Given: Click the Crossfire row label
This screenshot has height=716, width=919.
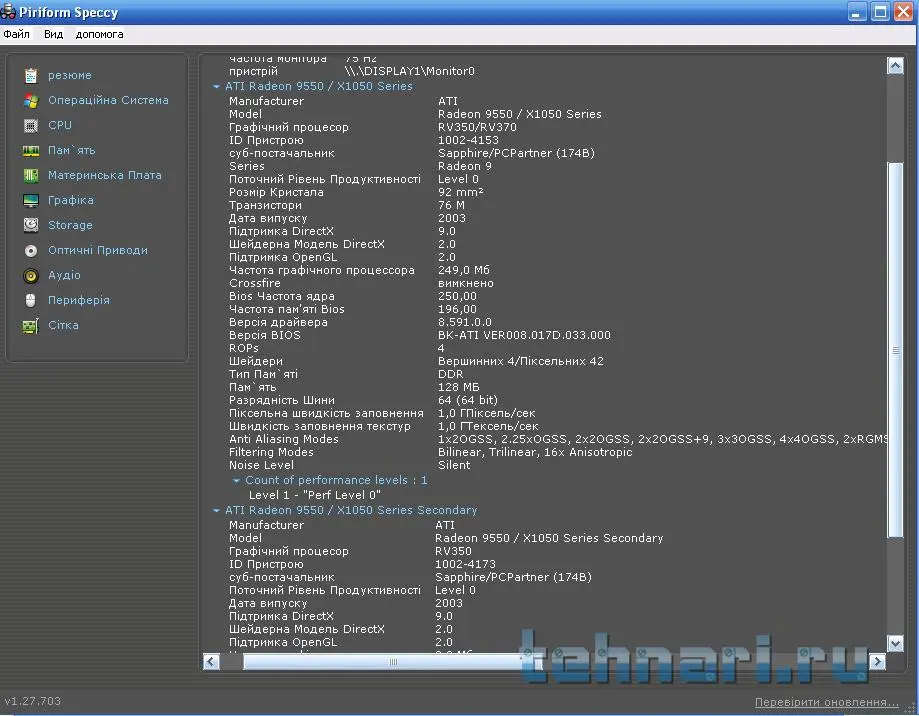Looking at the screenshot, I should pyautogui.click(x=254, y=283).
